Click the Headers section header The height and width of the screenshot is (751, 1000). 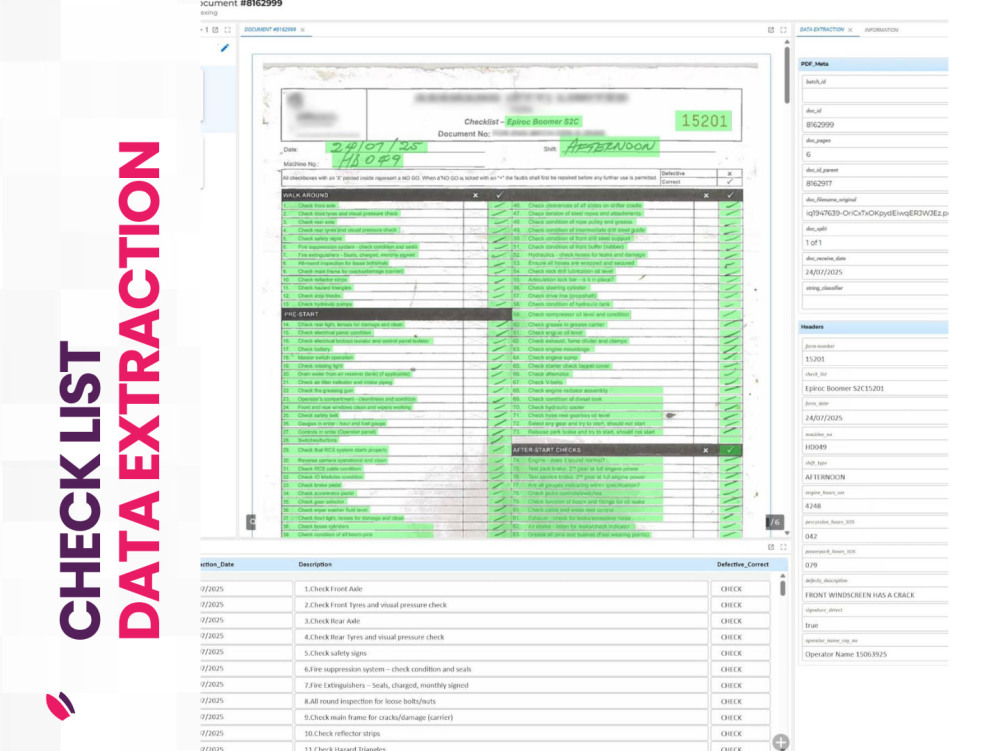coord(873,327)
